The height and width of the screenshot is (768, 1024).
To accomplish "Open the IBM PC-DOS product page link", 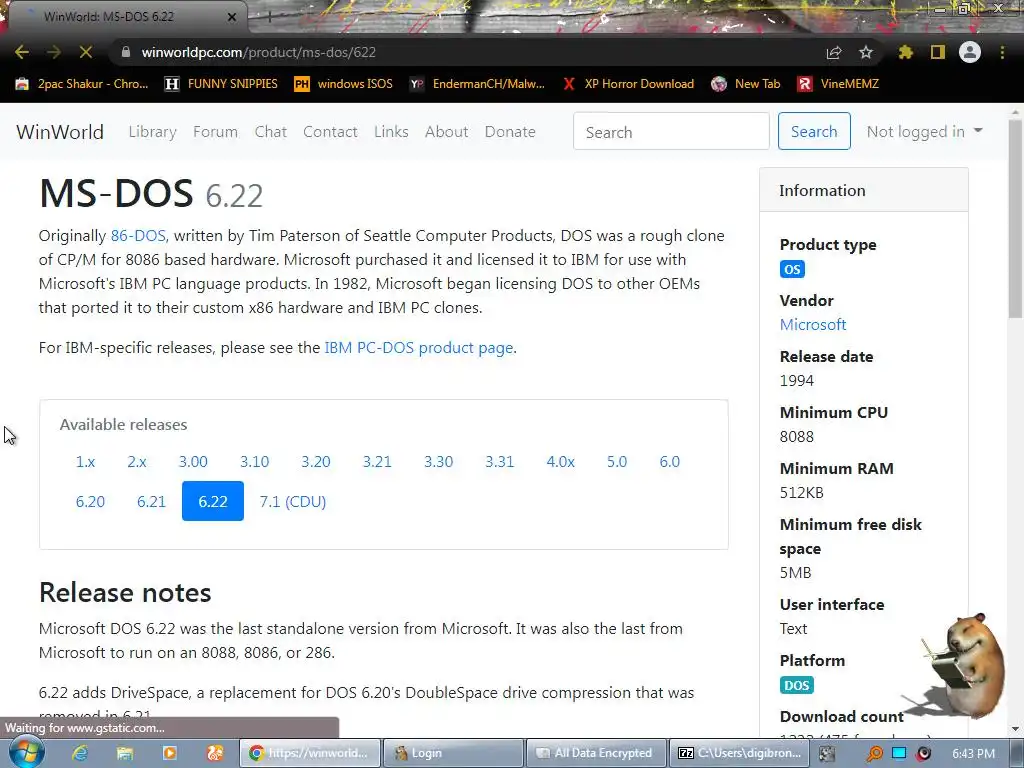I will [419, 347].
